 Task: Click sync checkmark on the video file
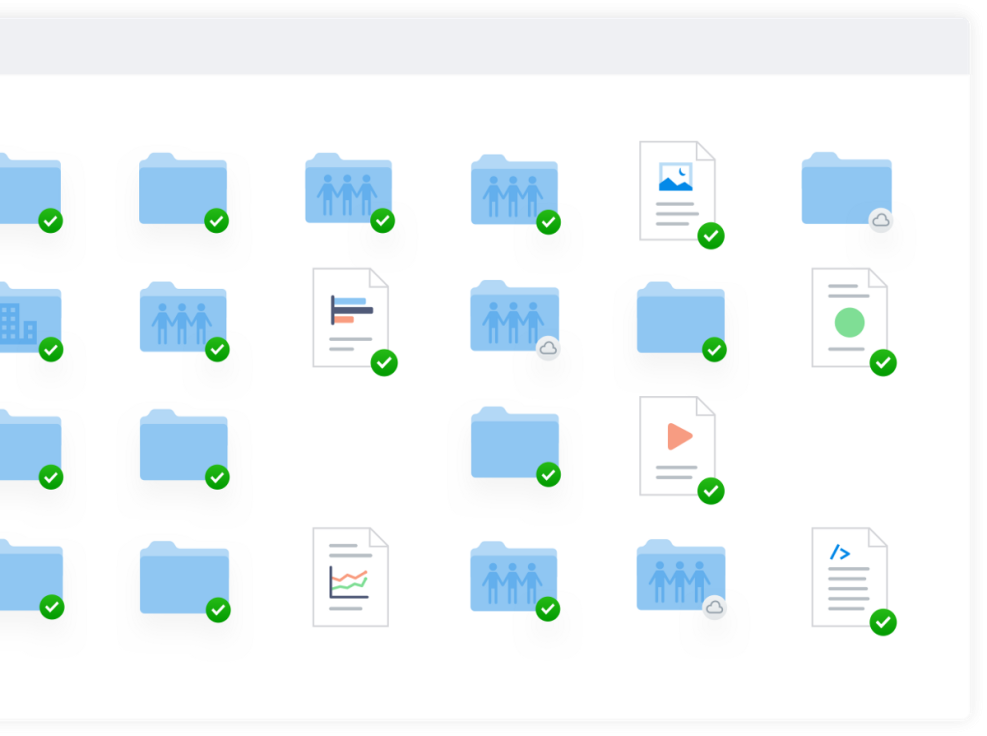[x=711, y=491]
